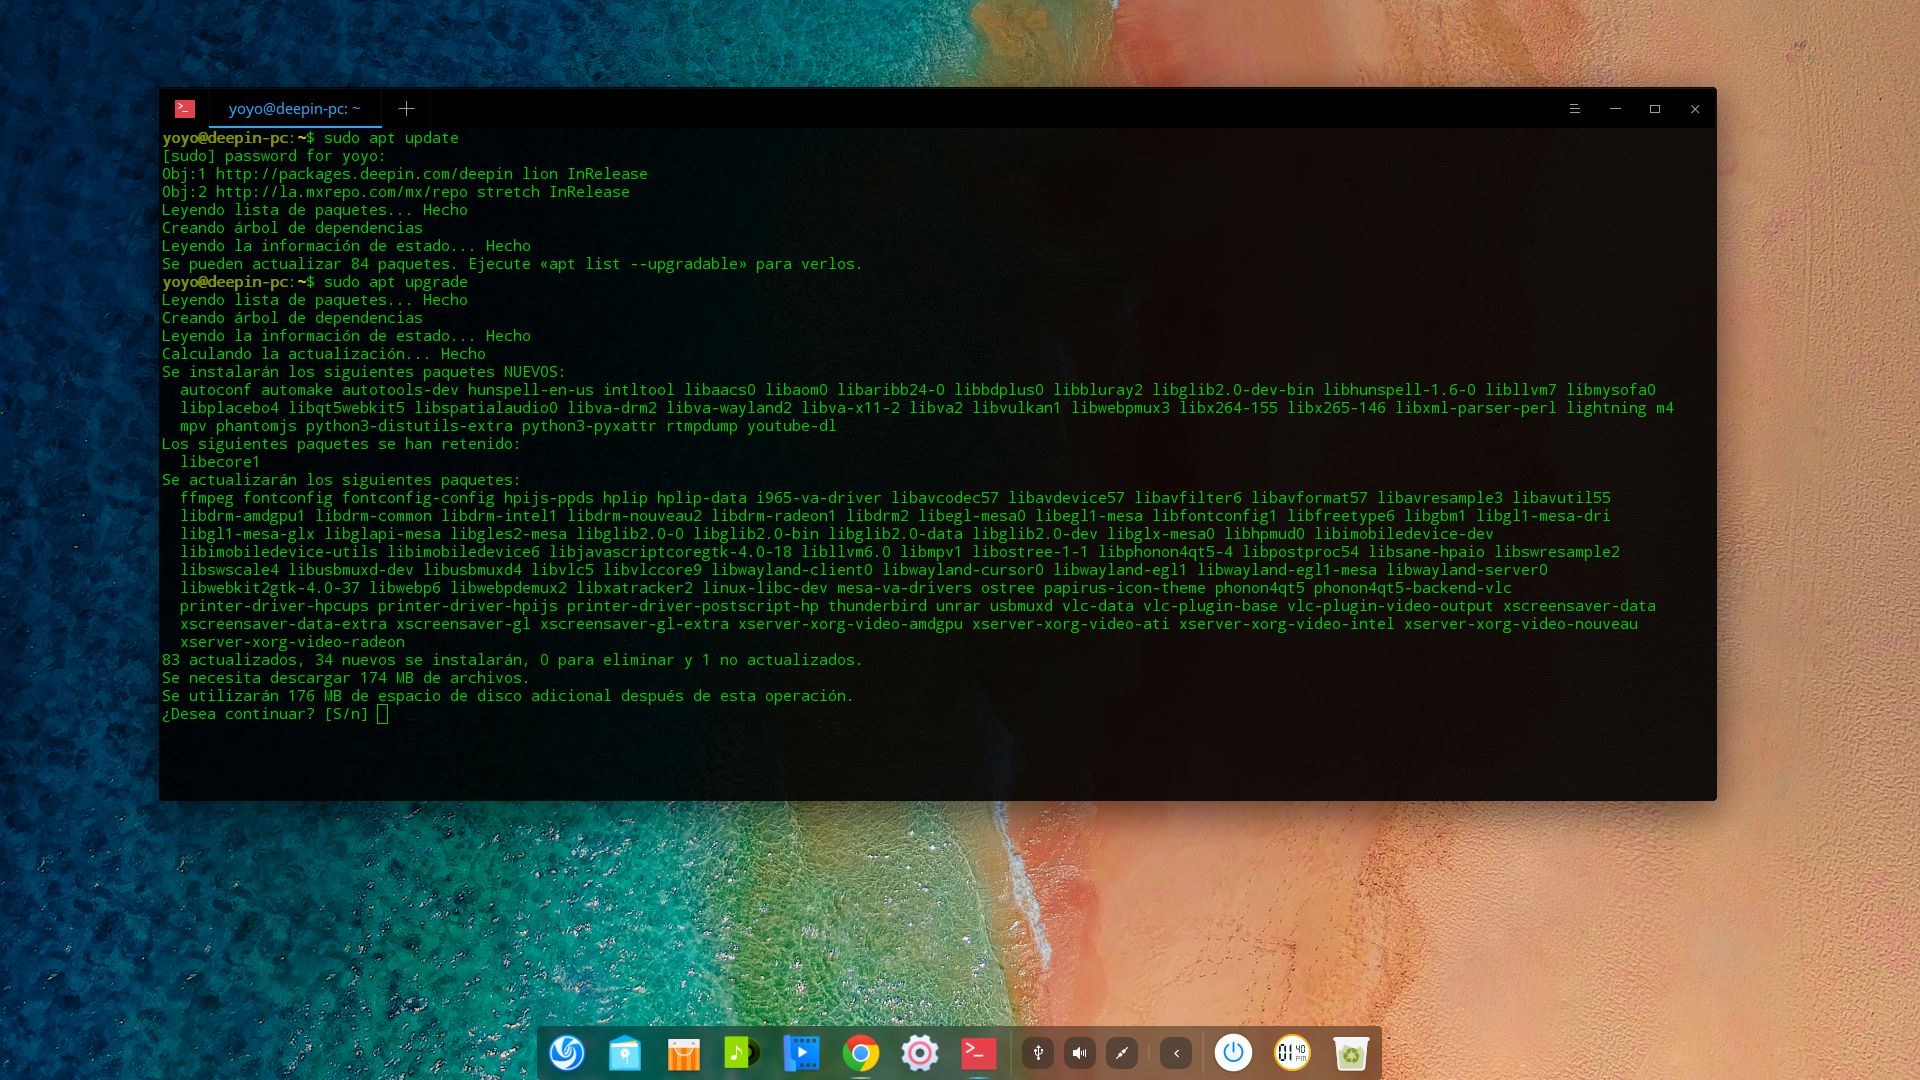The width and height of the screenshot is (1920, 1080).
Task: Open the trash bin in dock
Action: pyautogui.click(x=1351, y=1053)
